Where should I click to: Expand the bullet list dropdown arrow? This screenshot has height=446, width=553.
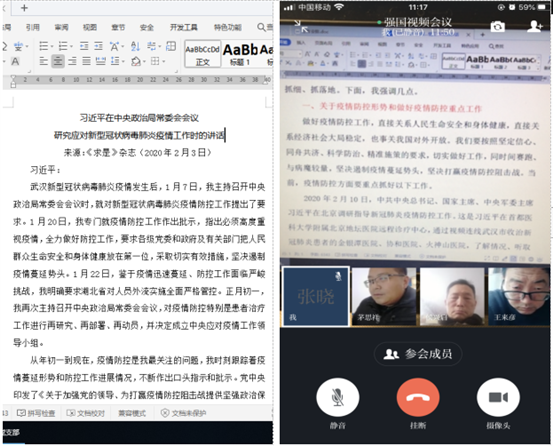pos(52,46)
